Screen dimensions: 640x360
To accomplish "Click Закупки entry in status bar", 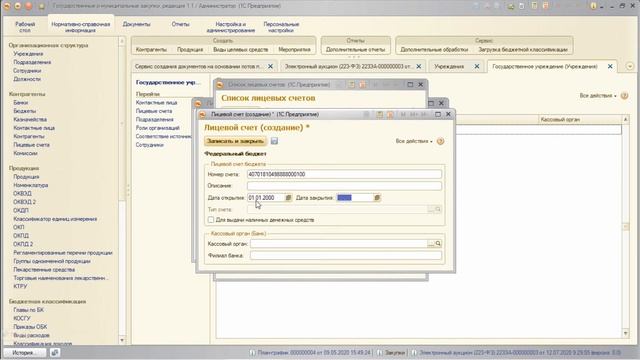I will 395,353.
